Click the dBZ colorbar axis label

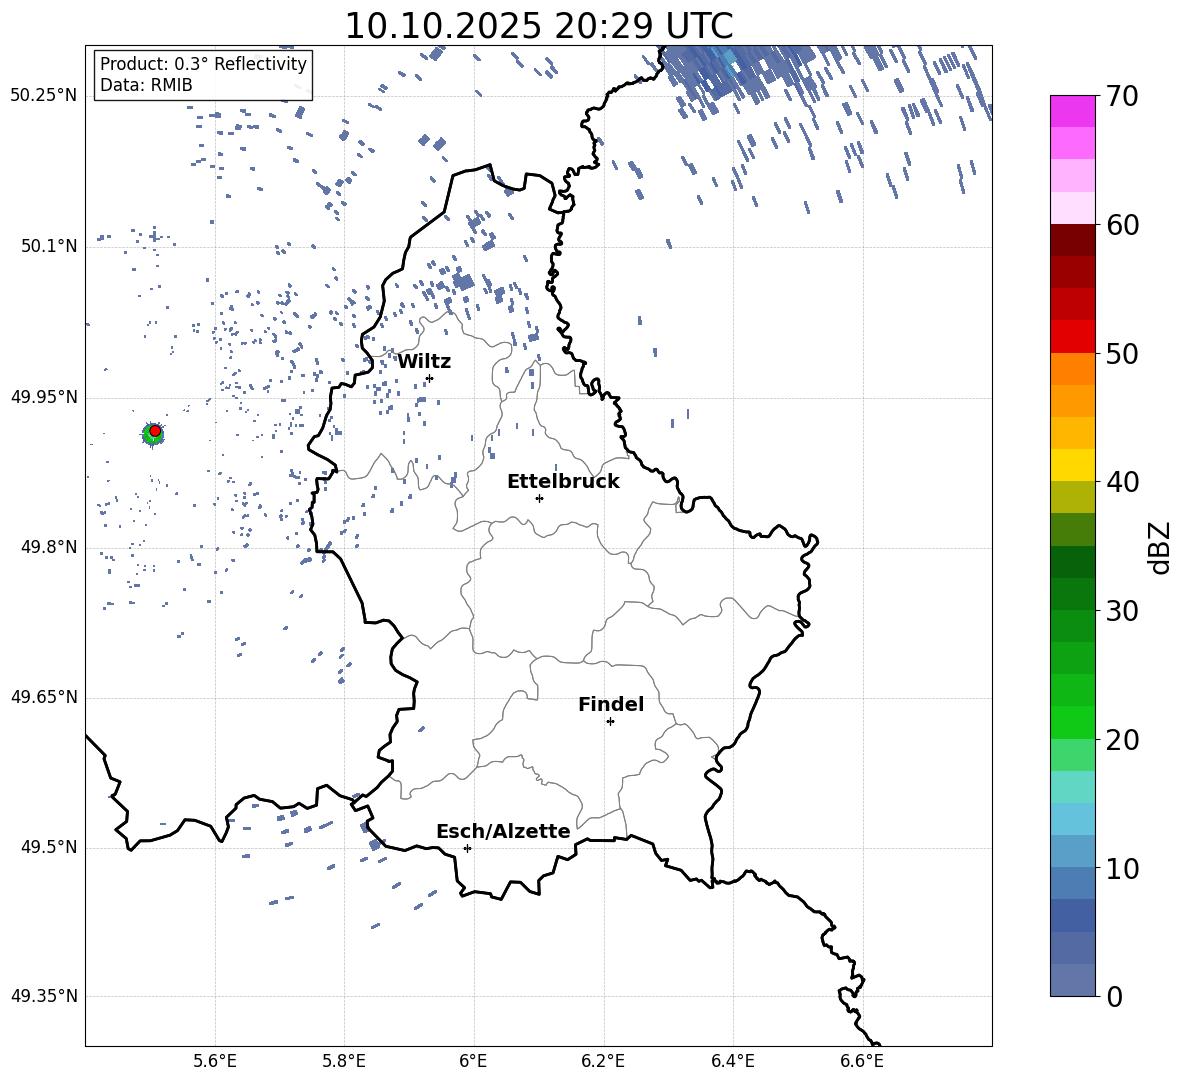click(x=1161, y=547)
